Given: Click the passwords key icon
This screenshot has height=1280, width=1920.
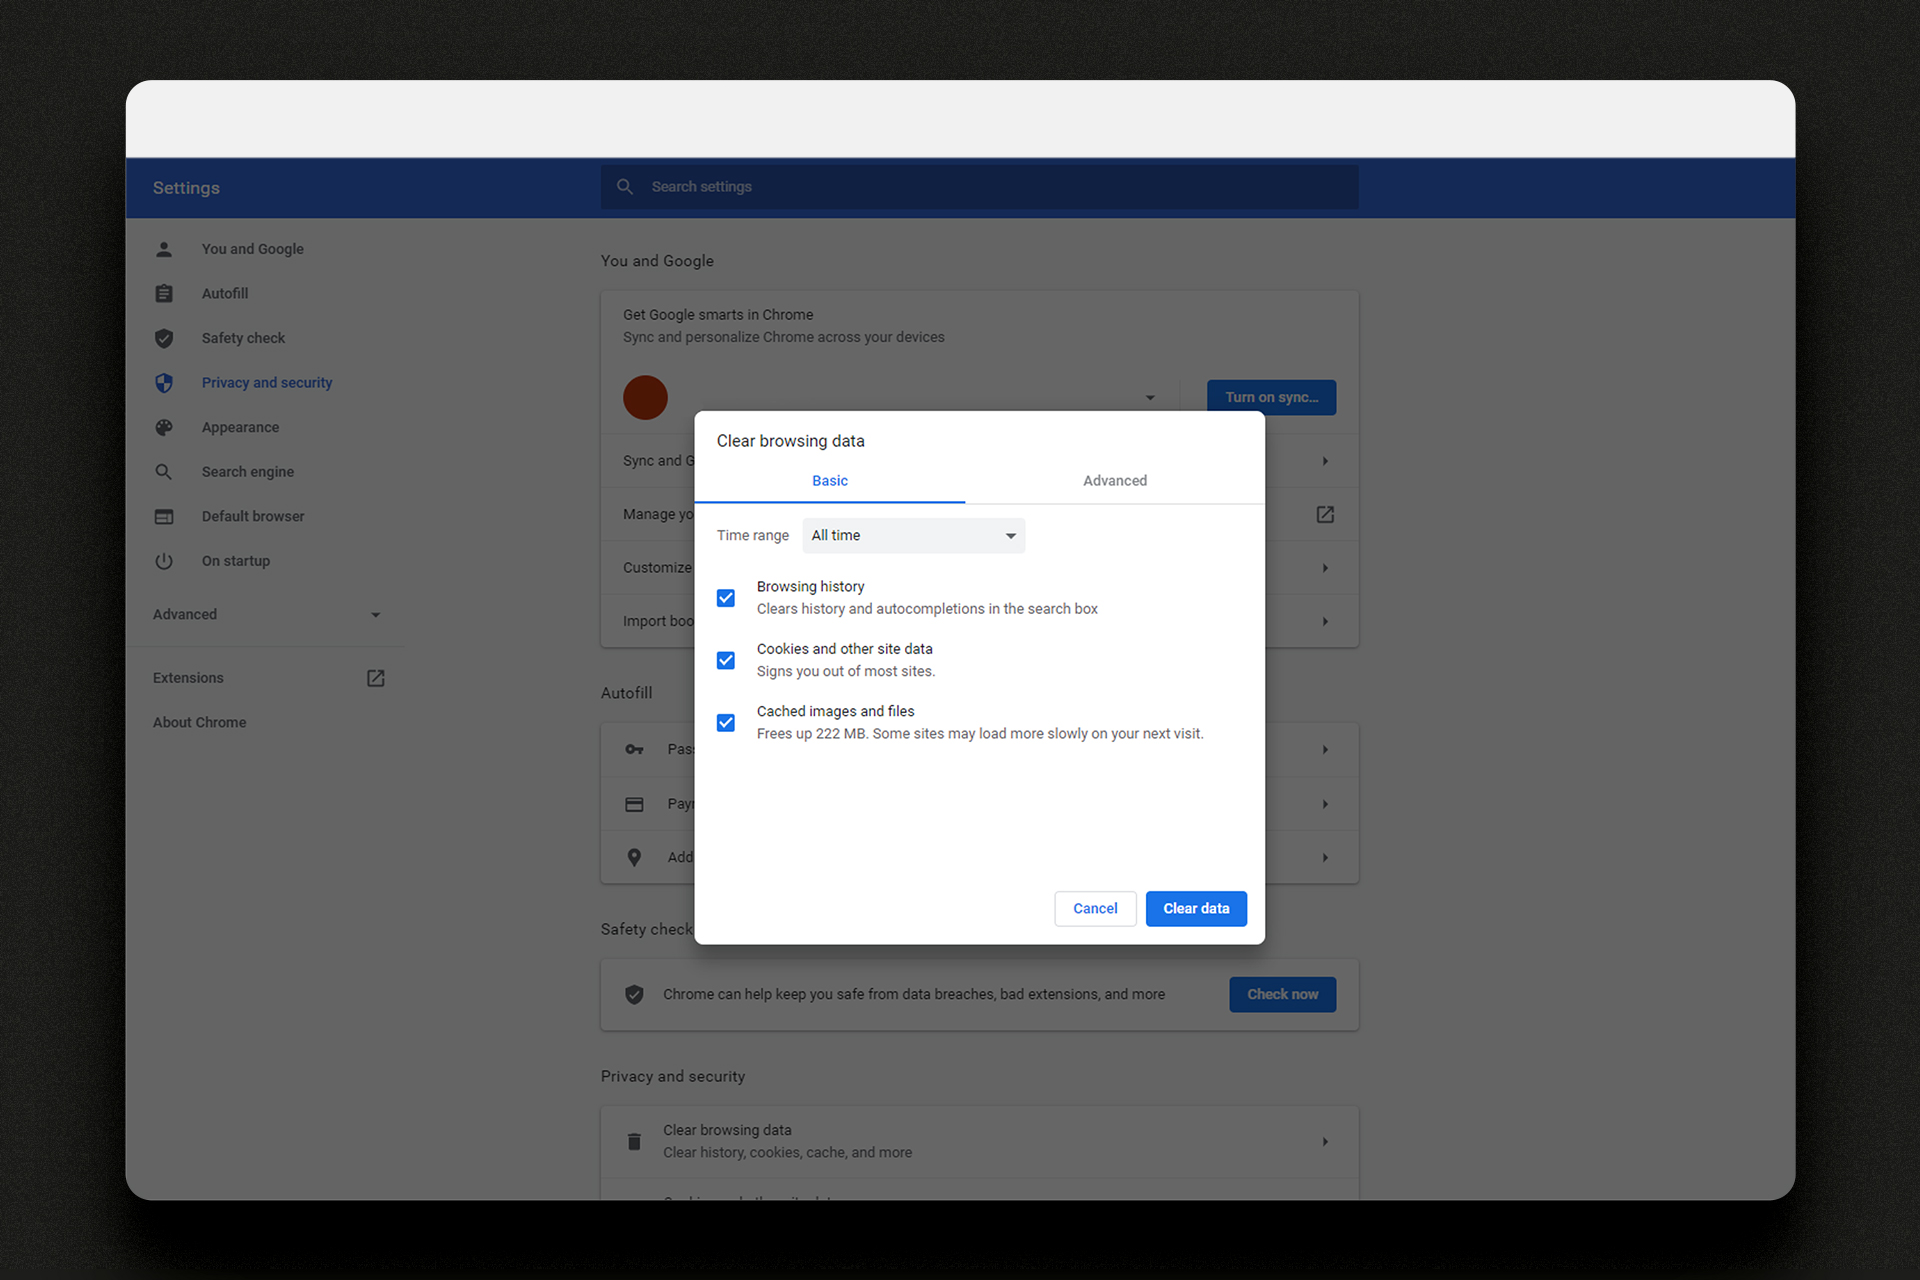Looking at the screenshot, I should 634,749.
